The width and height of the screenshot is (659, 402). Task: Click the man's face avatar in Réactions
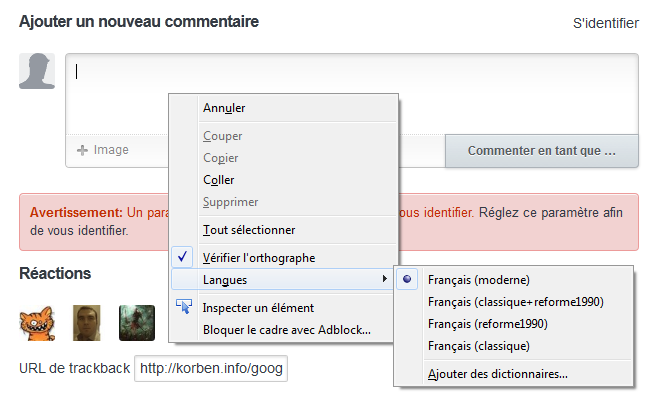[x=88, y=323]
